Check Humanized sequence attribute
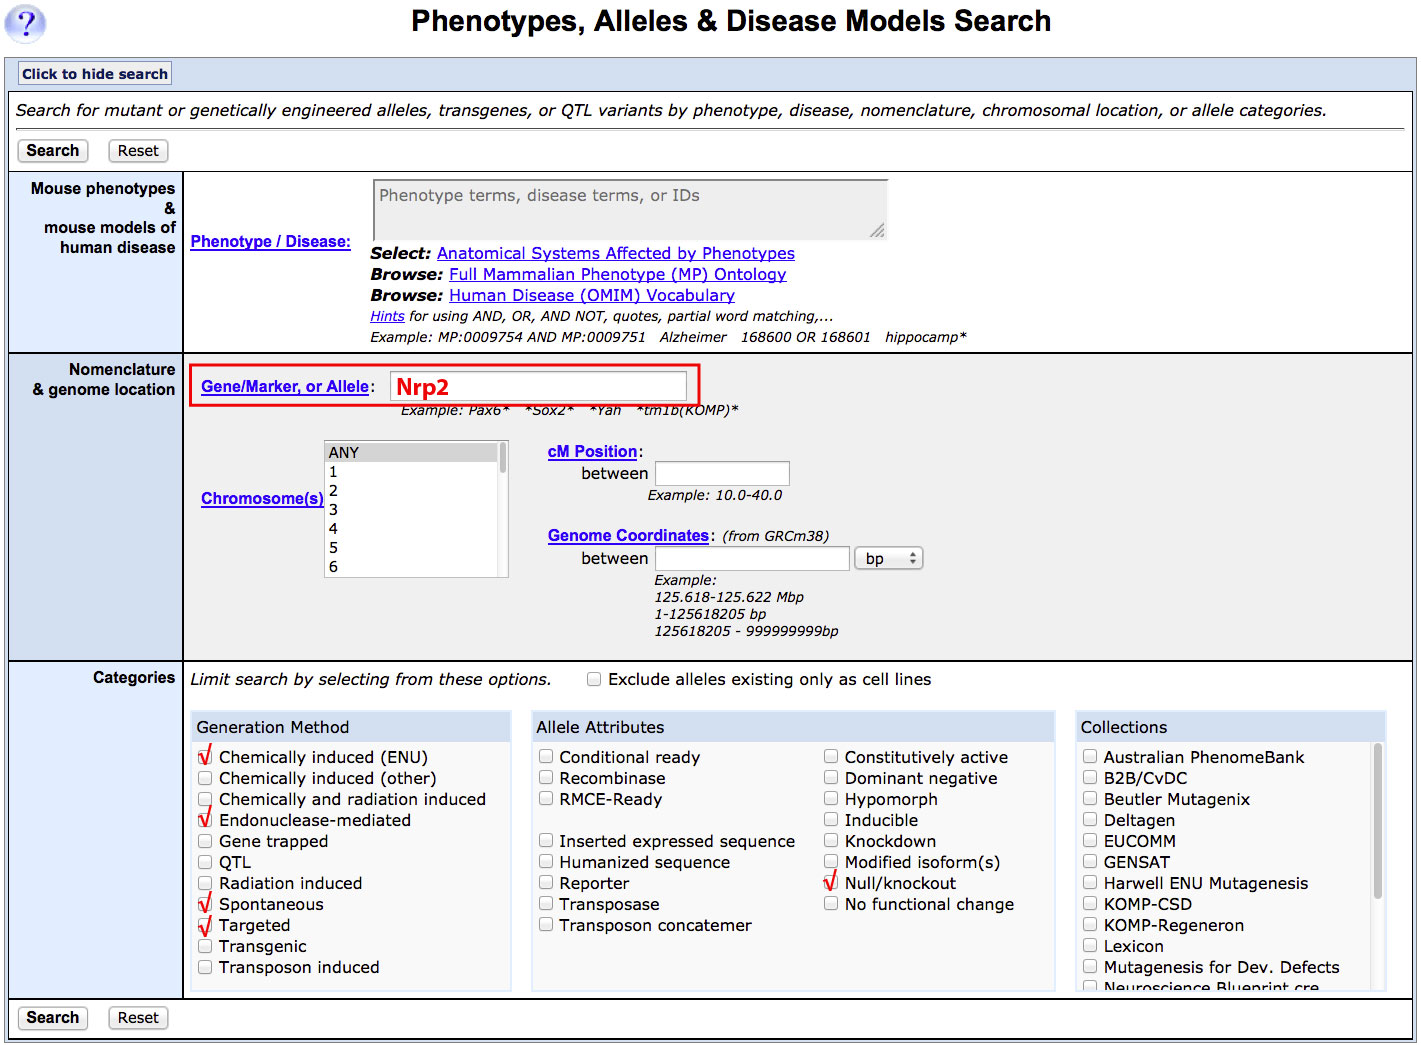Screen dimensions: 1421x1045 pos(546,862)
